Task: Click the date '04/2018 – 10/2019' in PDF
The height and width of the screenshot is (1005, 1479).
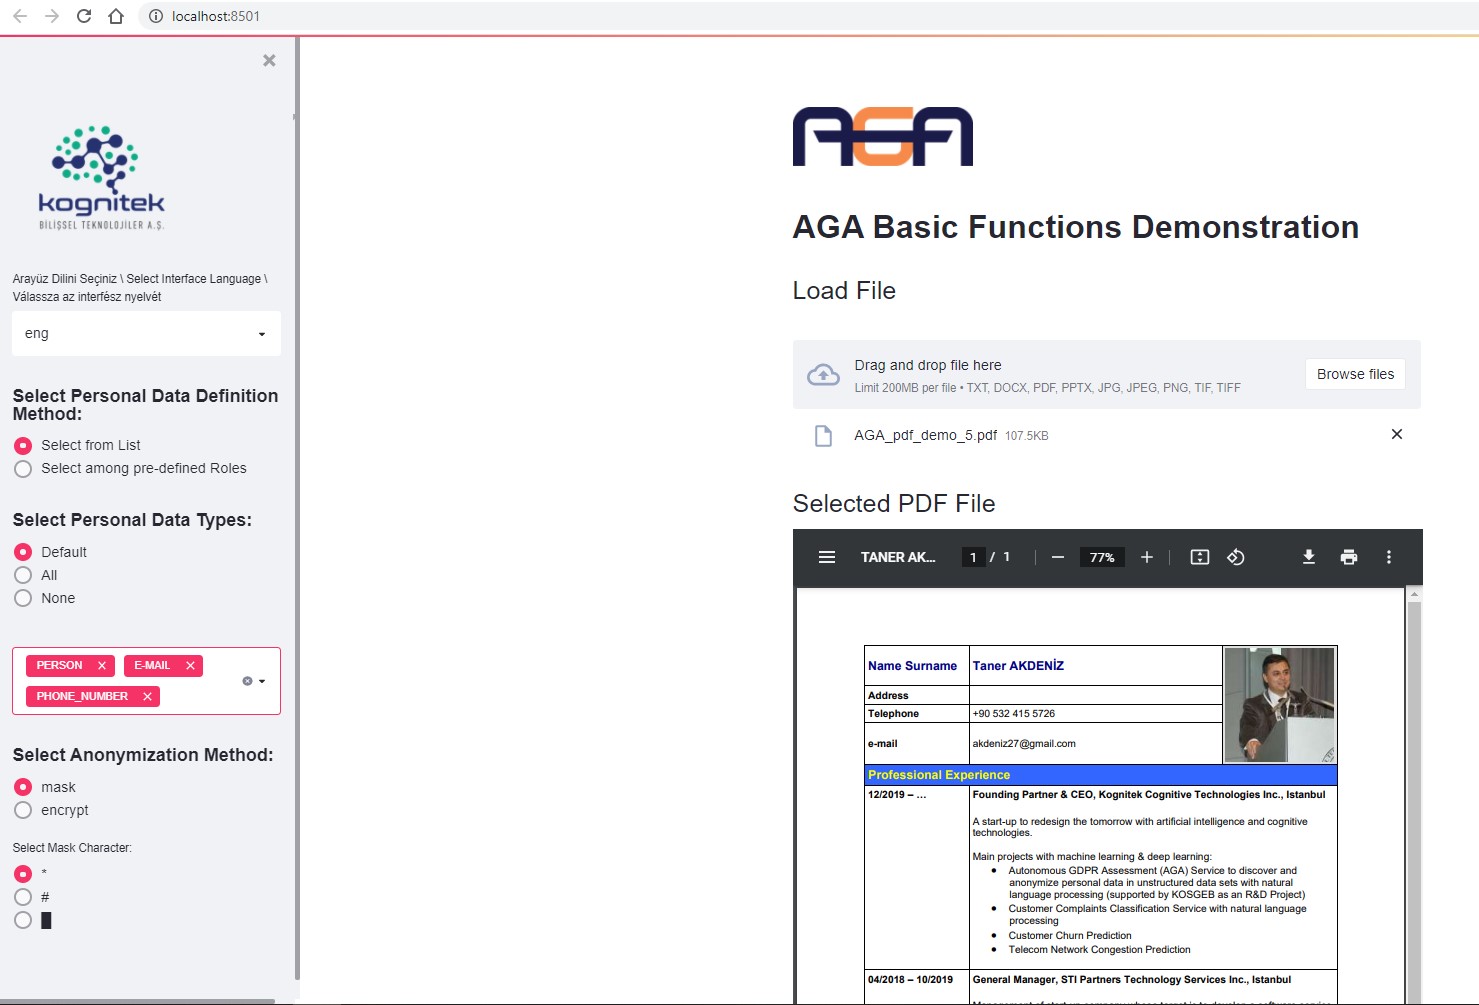Action: 910,980
